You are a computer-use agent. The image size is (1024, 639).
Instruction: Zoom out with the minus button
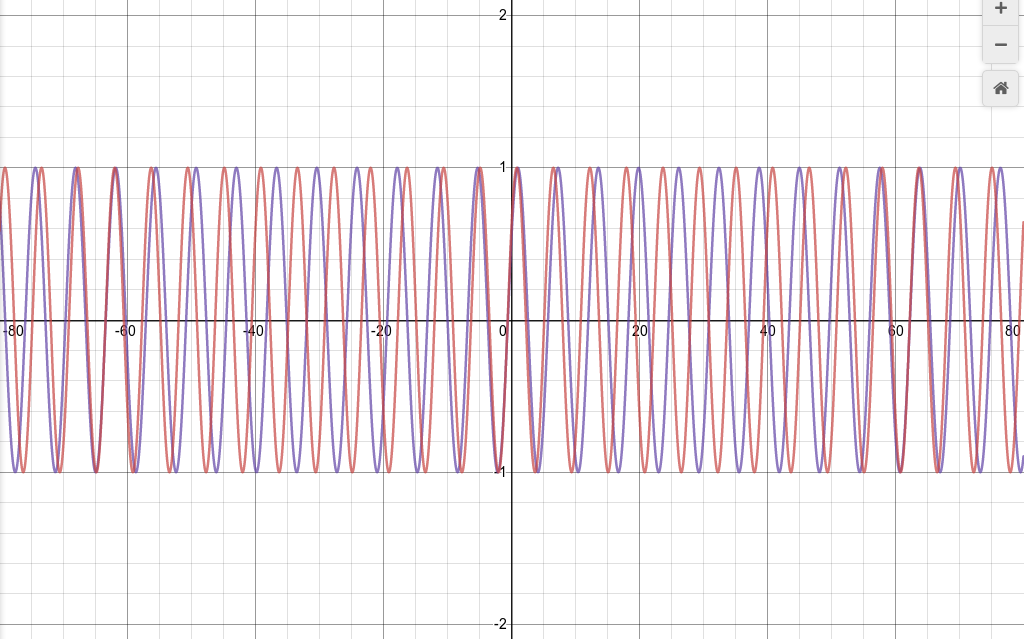pyautogui.click(x=1000, y=45)
